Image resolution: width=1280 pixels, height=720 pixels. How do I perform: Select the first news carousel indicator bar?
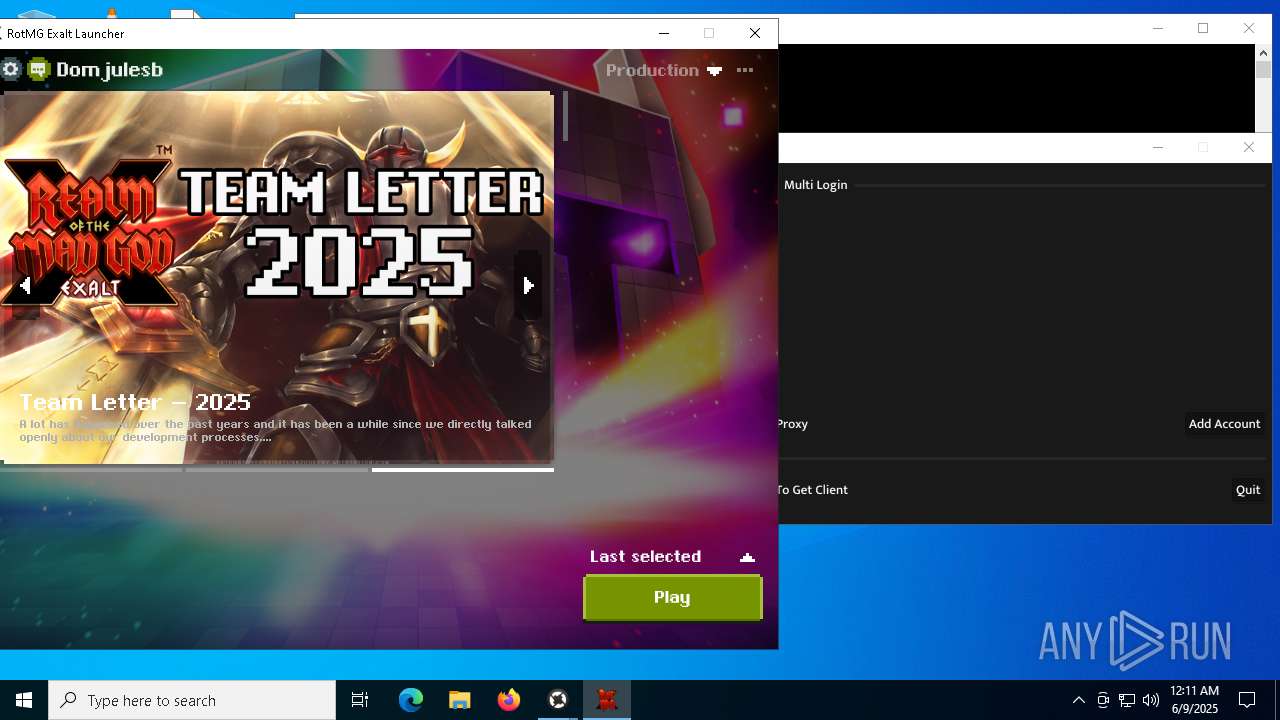coord(93,469)
